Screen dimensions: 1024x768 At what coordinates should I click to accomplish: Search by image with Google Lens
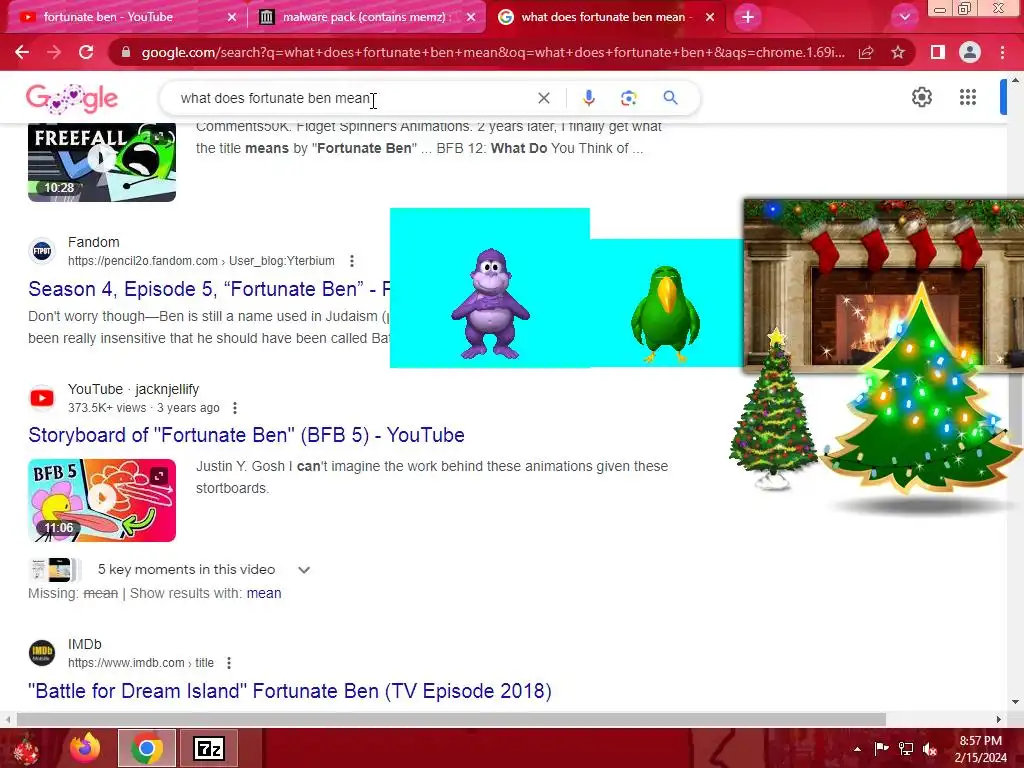[x=628, y=98]
